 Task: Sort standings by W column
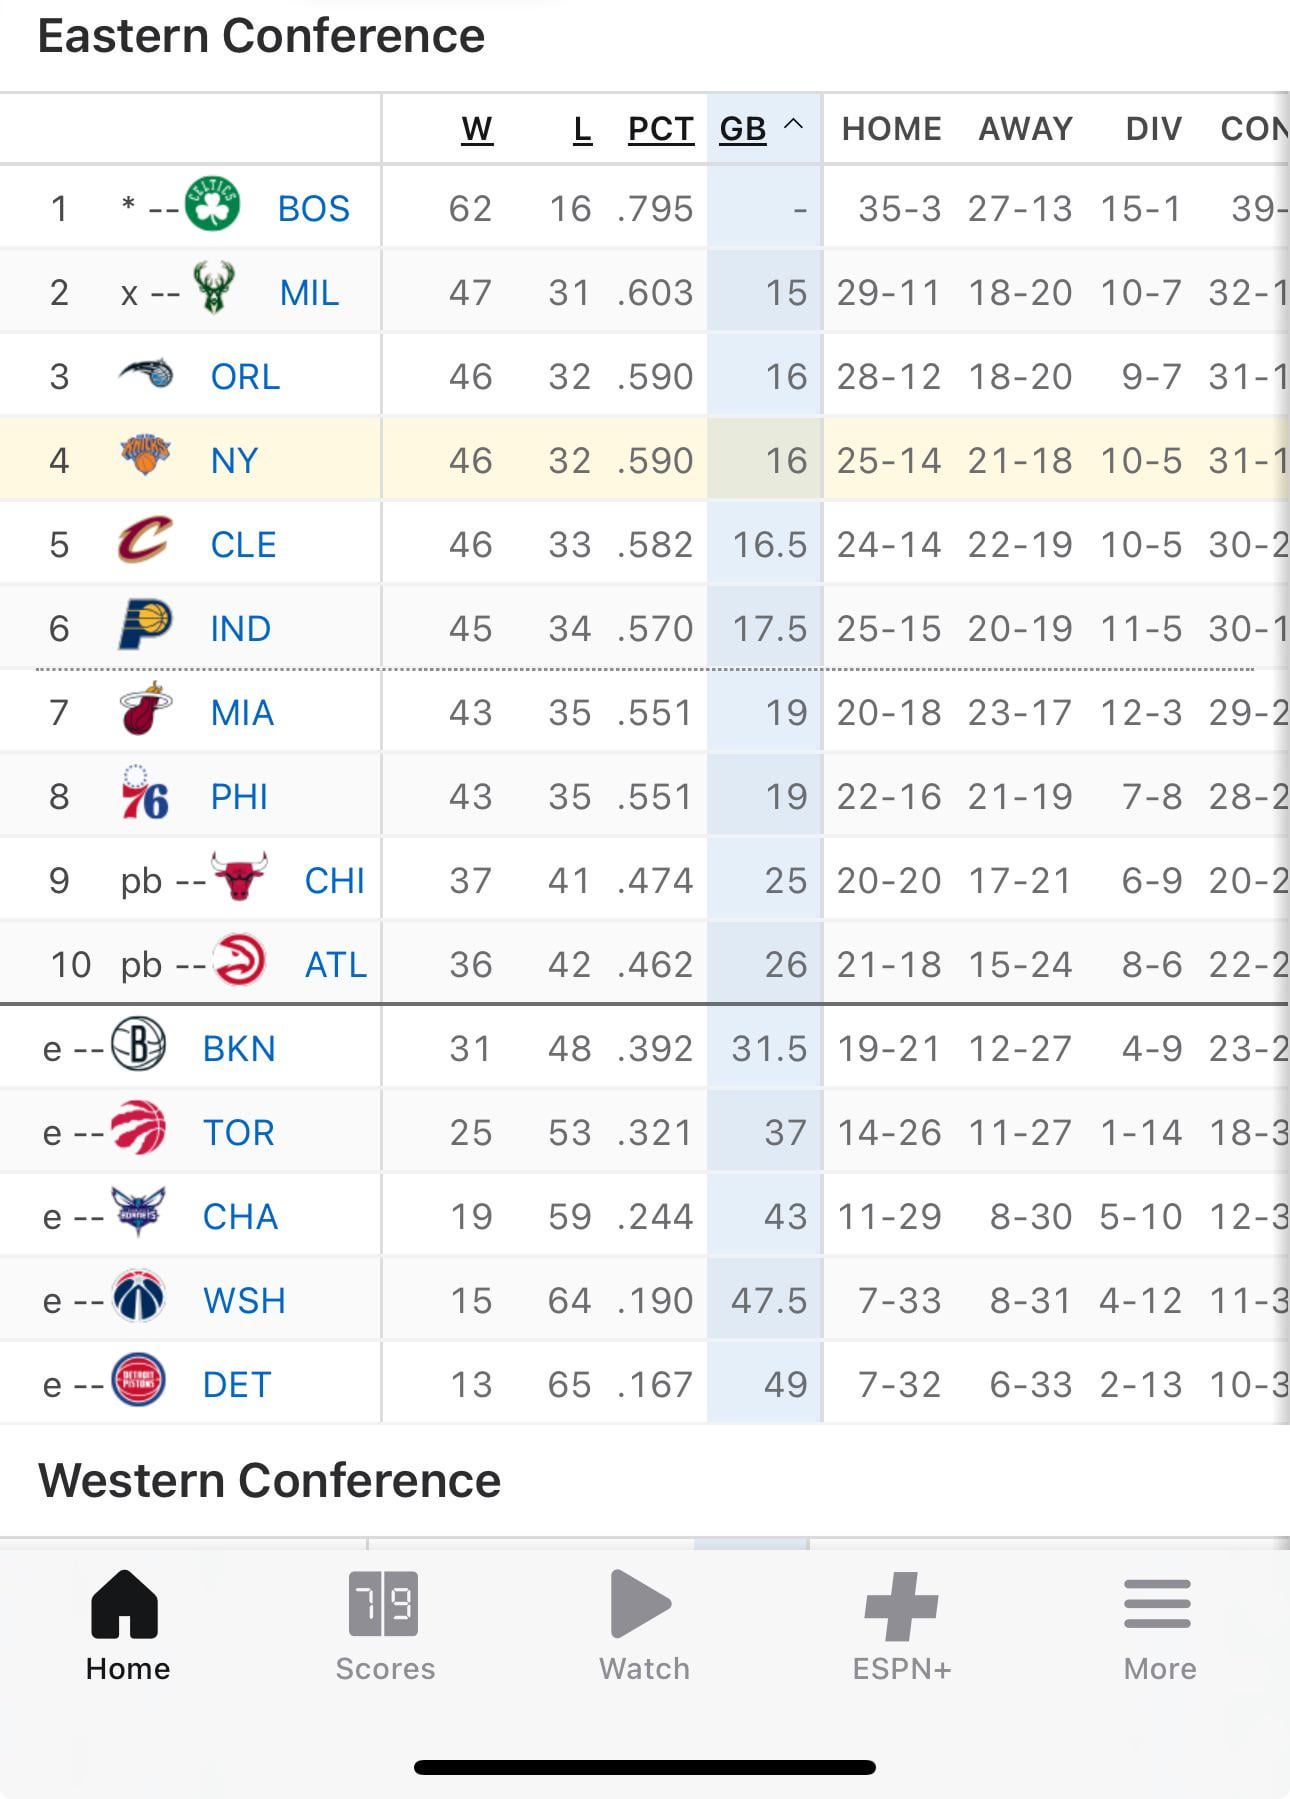[x=477, y=129]
